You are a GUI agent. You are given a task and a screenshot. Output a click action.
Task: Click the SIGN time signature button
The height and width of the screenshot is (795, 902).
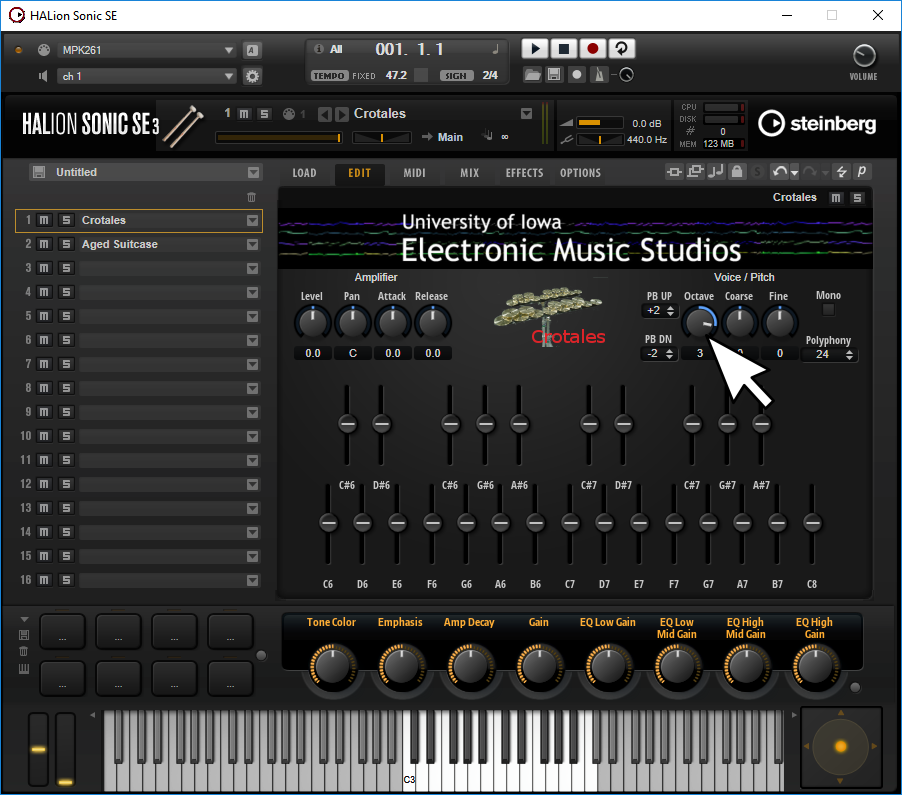coord(456,75)
